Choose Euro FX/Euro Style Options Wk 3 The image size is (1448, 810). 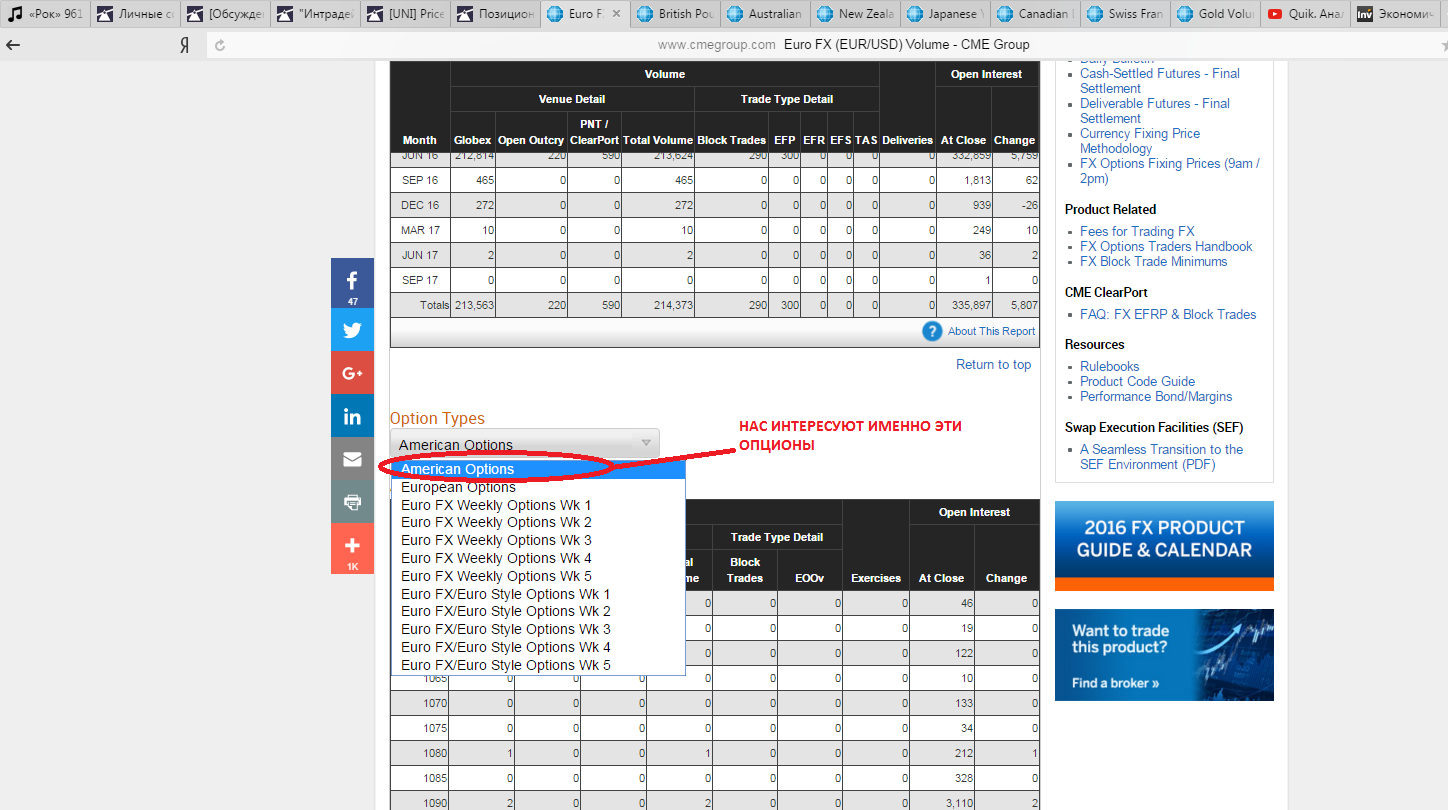click(x=538, y=629)
